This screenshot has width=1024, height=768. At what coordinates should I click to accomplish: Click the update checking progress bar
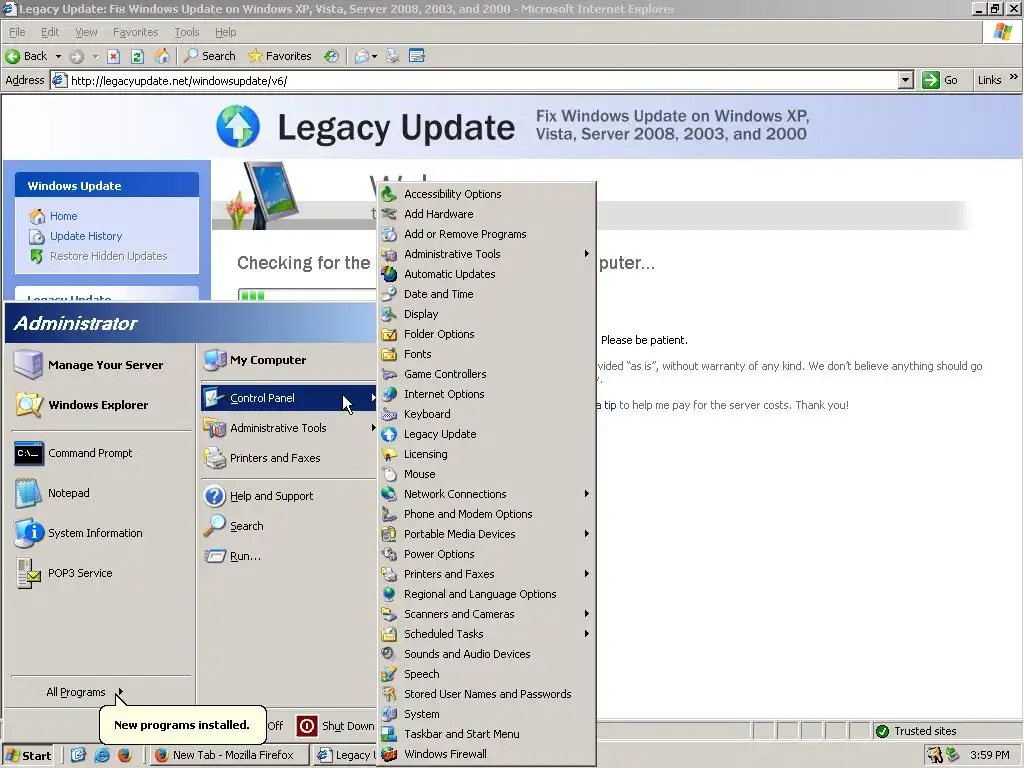[307, 296]
